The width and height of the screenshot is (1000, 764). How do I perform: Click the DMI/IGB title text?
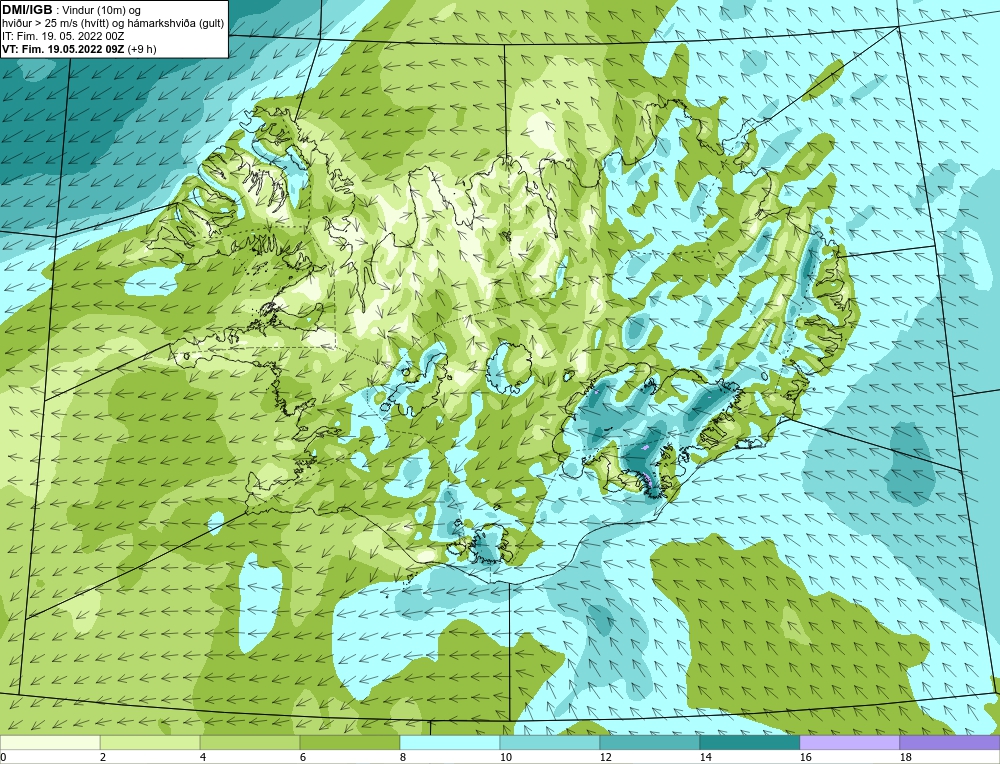pos(27,10)
